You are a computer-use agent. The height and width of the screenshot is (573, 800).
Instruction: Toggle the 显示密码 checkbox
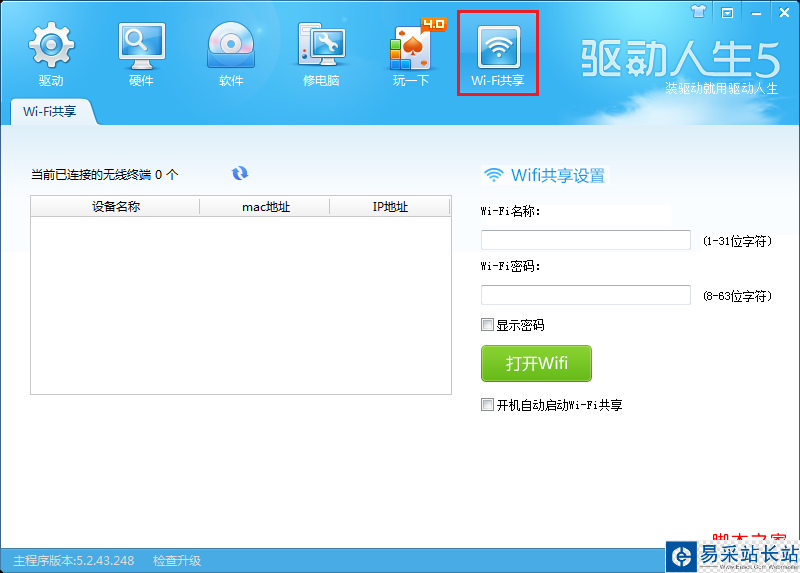[487, 325]
